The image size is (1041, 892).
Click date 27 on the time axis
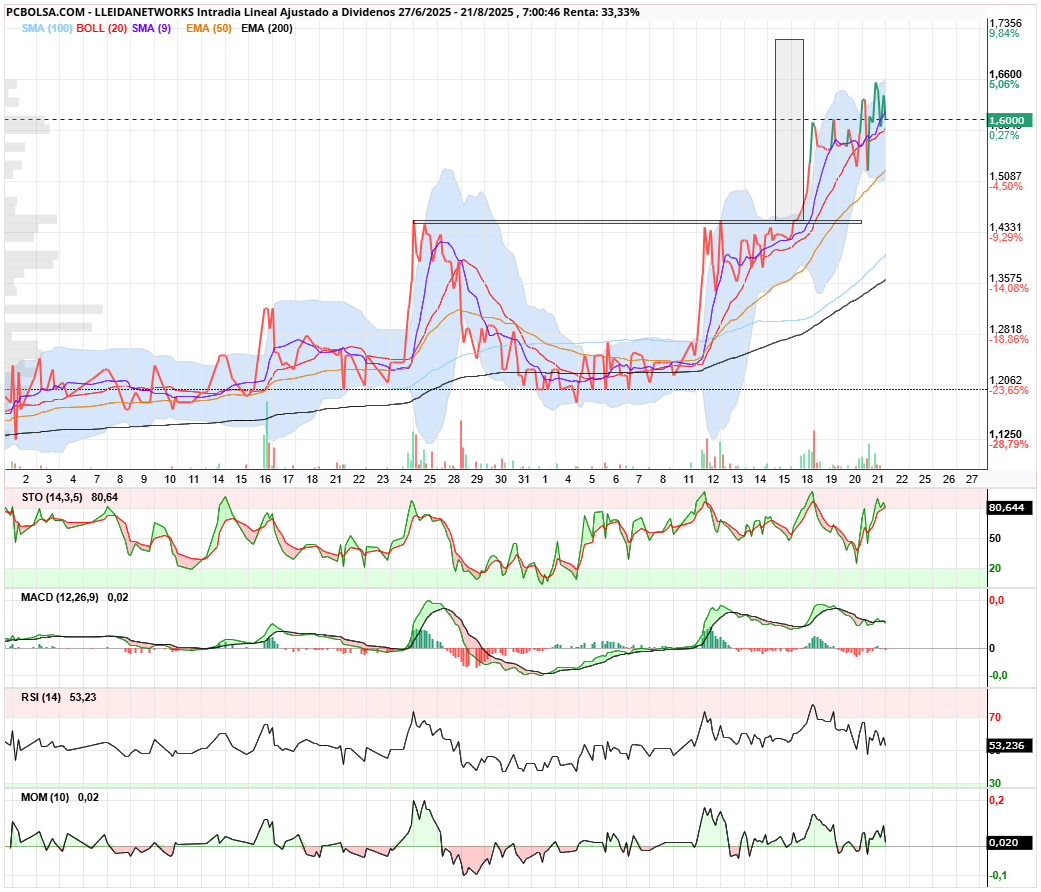coord(972,479)
